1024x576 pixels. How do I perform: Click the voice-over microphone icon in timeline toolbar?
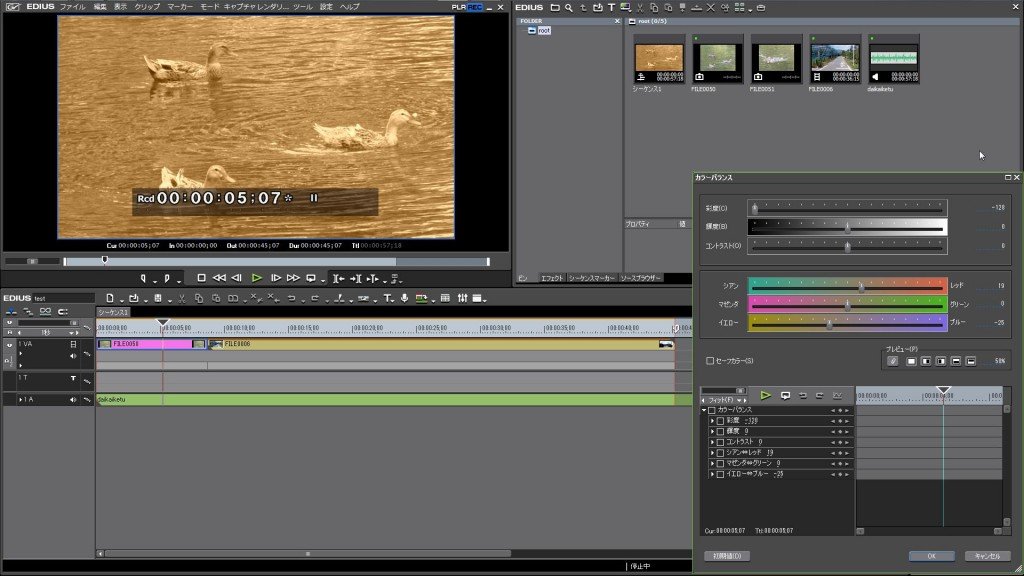(404, 298)
